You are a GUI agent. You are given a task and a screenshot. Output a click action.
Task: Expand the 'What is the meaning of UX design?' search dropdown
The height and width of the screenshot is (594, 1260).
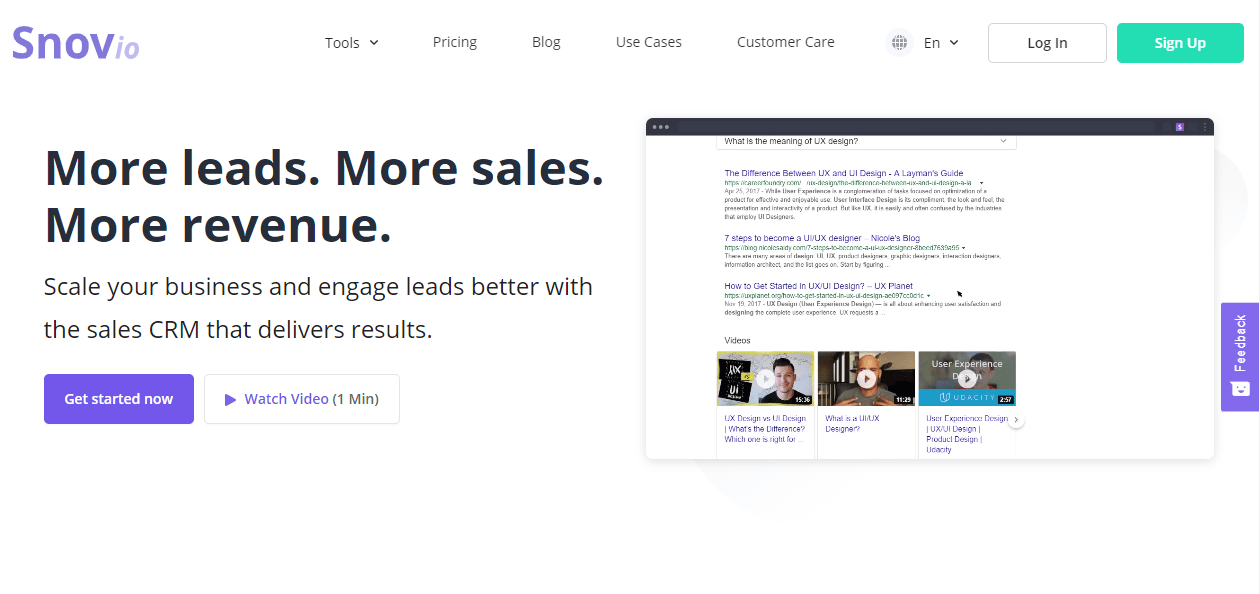tap(1003, 141)
